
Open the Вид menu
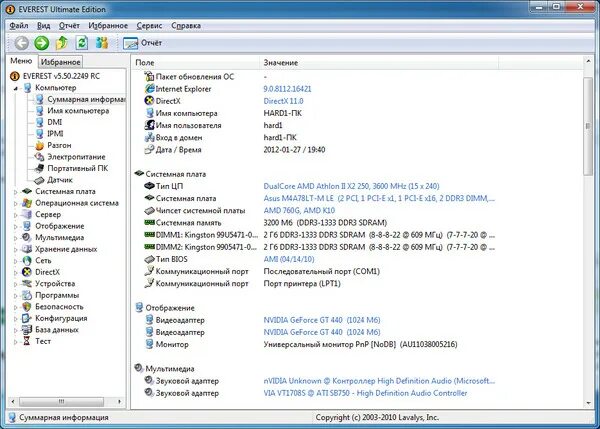point(44,26)
